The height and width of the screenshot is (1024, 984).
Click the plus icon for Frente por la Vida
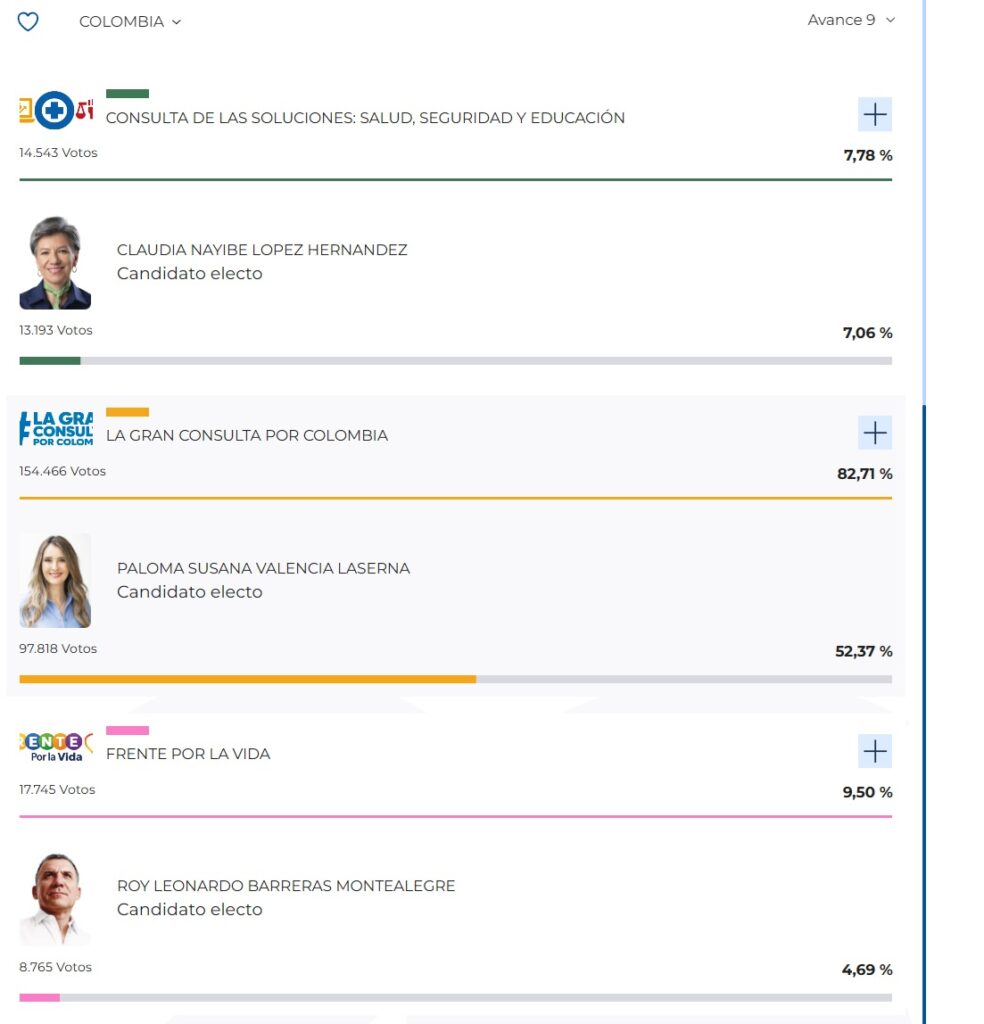coord(874,751)
